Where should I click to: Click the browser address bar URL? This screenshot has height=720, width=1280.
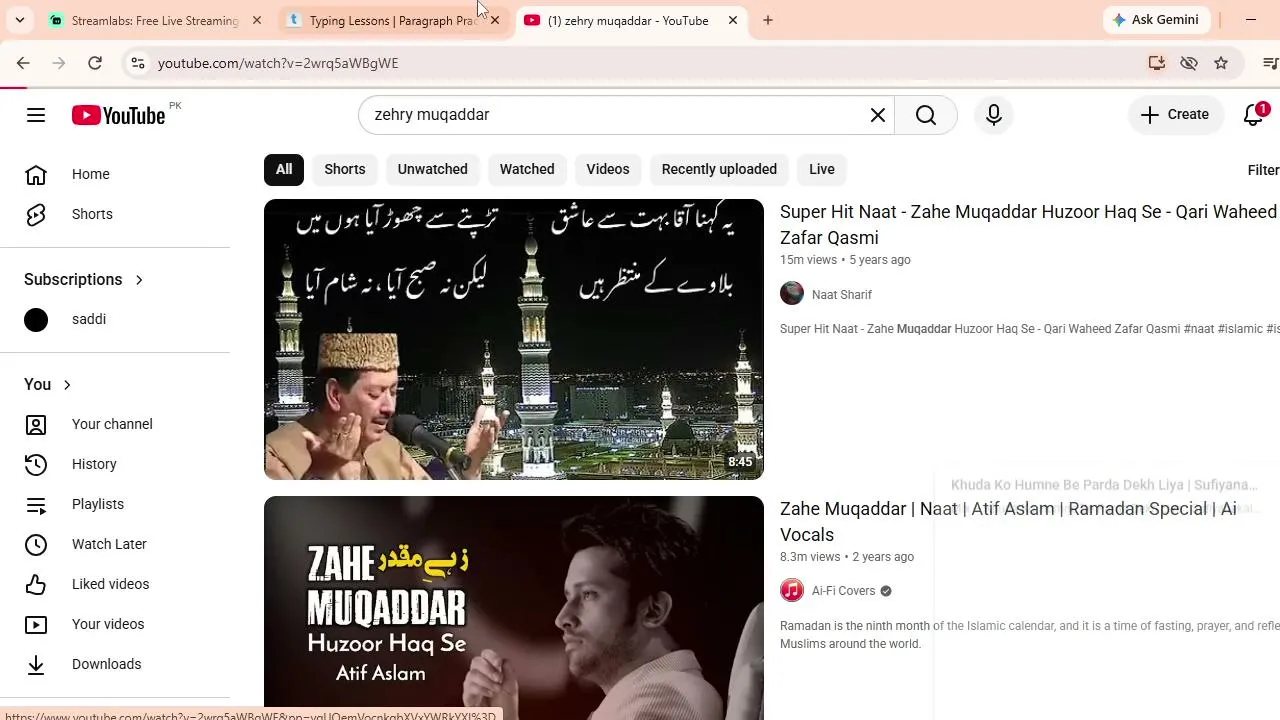(278, 63)
